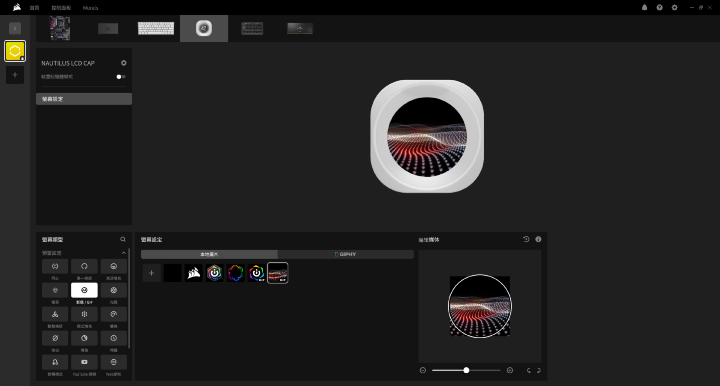
Task: Open the help question mark icon
Action: (x=659, y=7)
